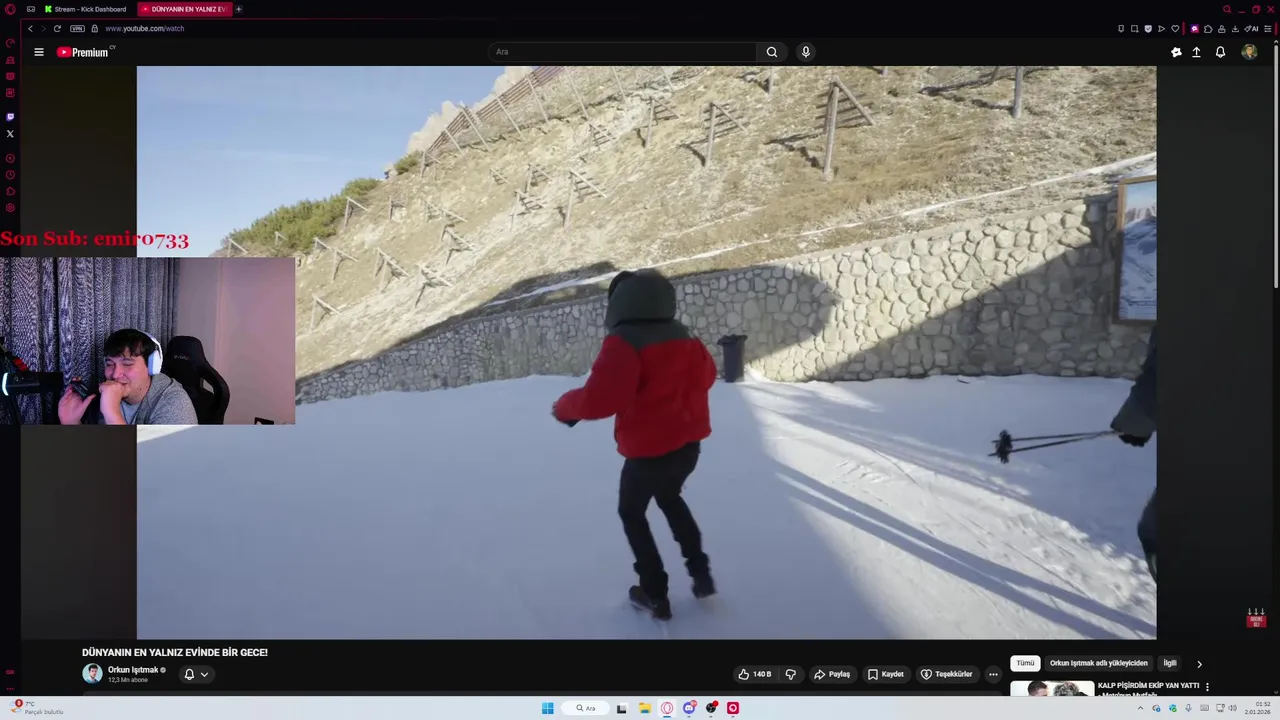Image resolution: width=1280 pixels, height=720 pixels.
Task: Open the YouTube account avatar menu
Action: (x=1249, y=52)
